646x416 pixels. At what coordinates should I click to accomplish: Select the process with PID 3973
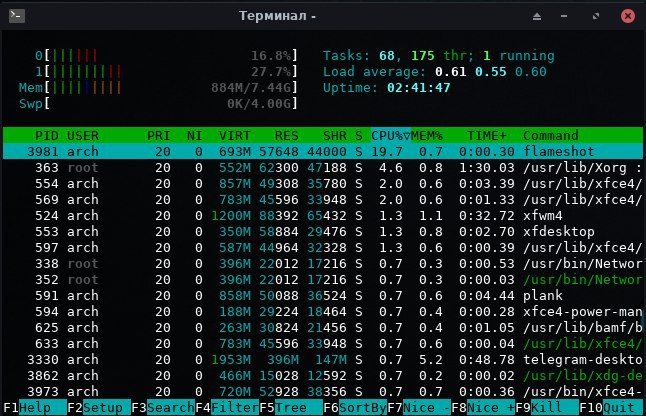coord(323,392)
